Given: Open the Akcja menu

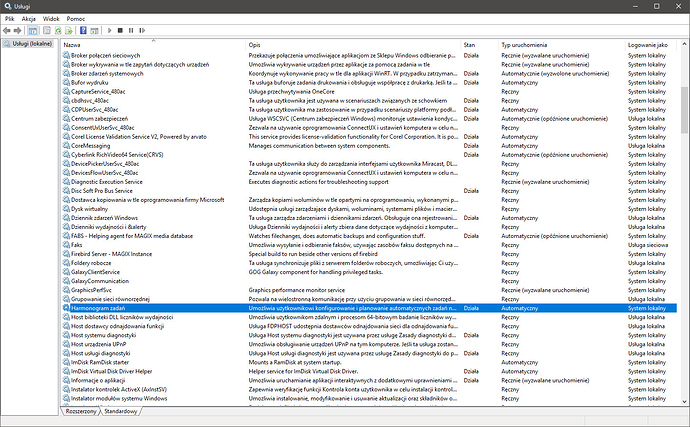Looking at the screenshot, I should point(31,19).
